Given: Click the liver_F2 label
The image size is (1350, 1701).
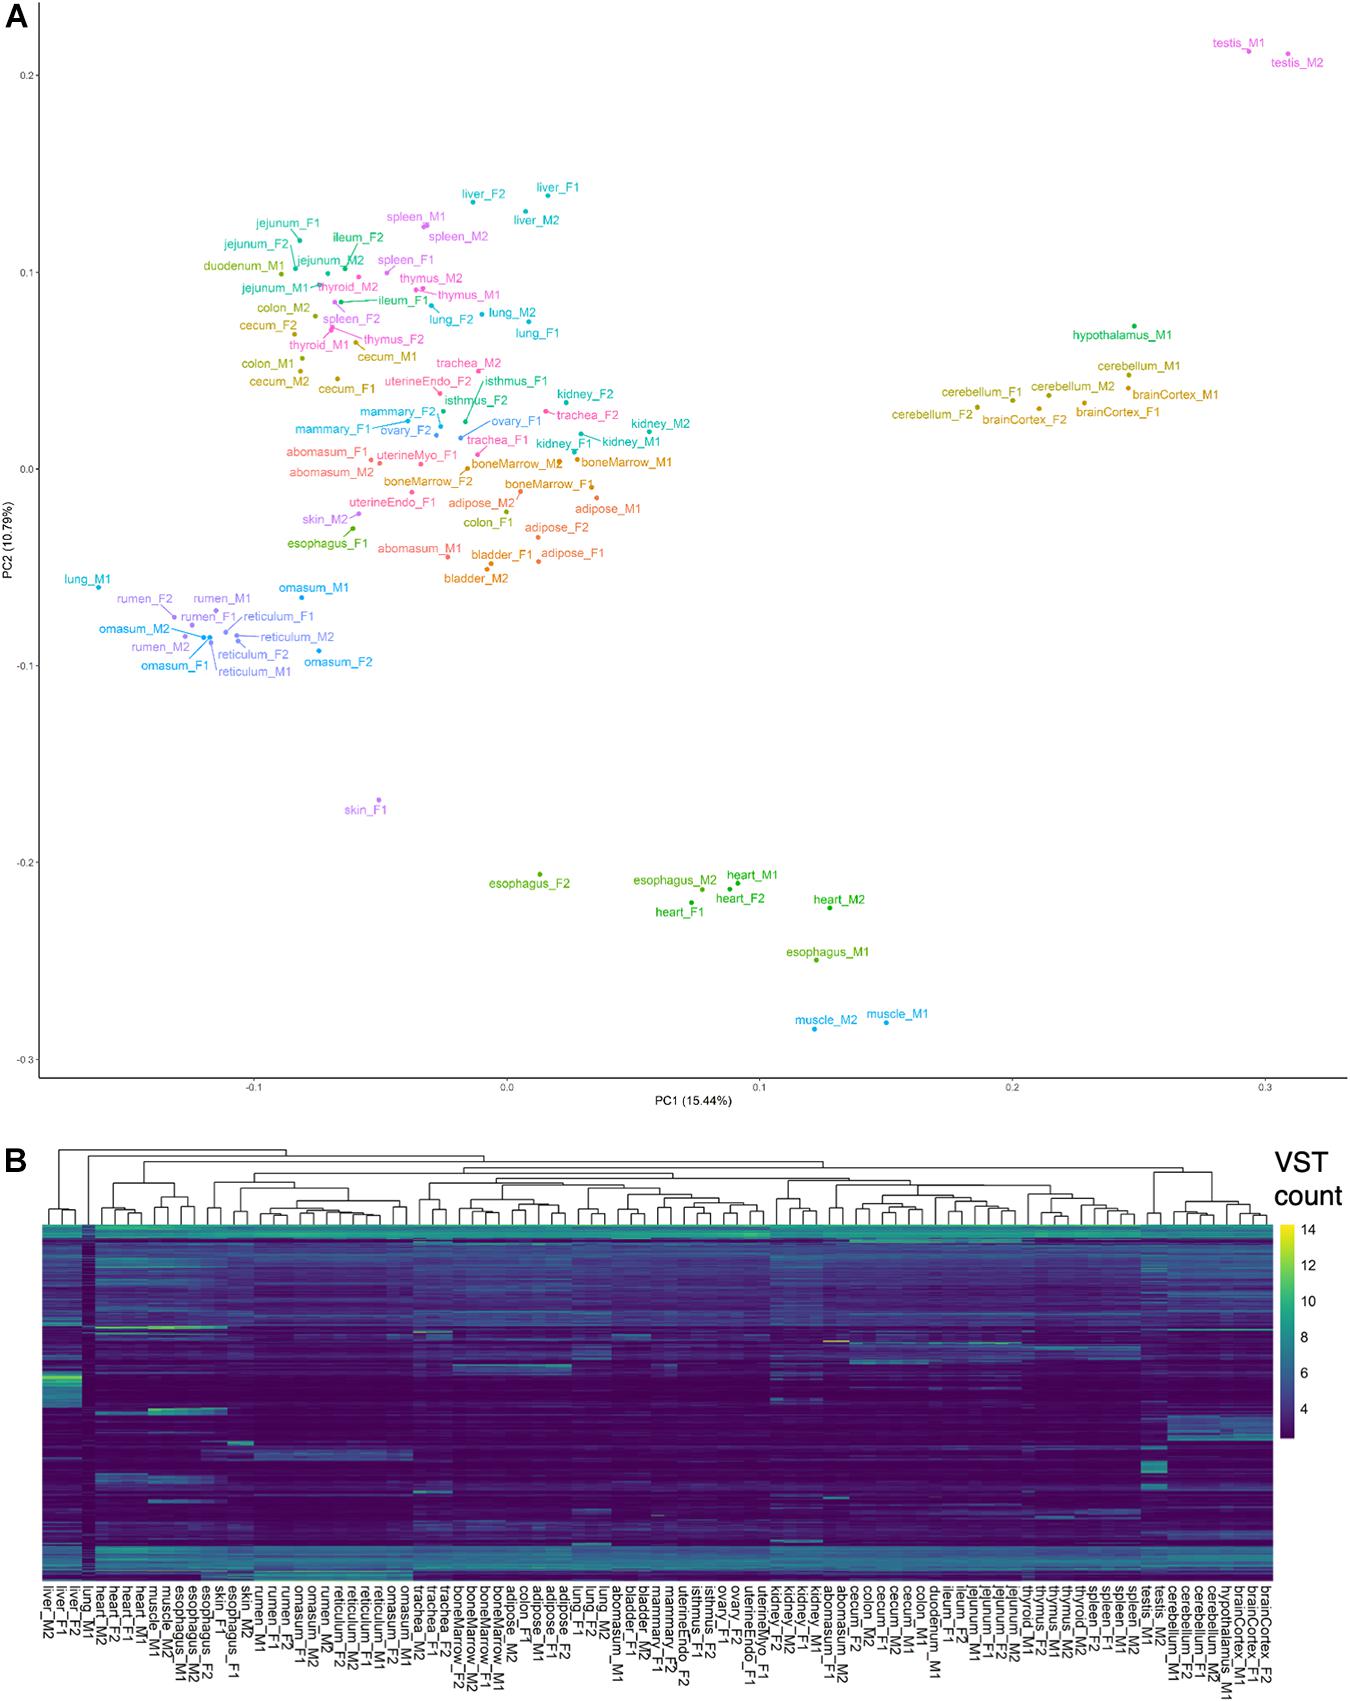Looking at the screenshot, I should [483, 194].
